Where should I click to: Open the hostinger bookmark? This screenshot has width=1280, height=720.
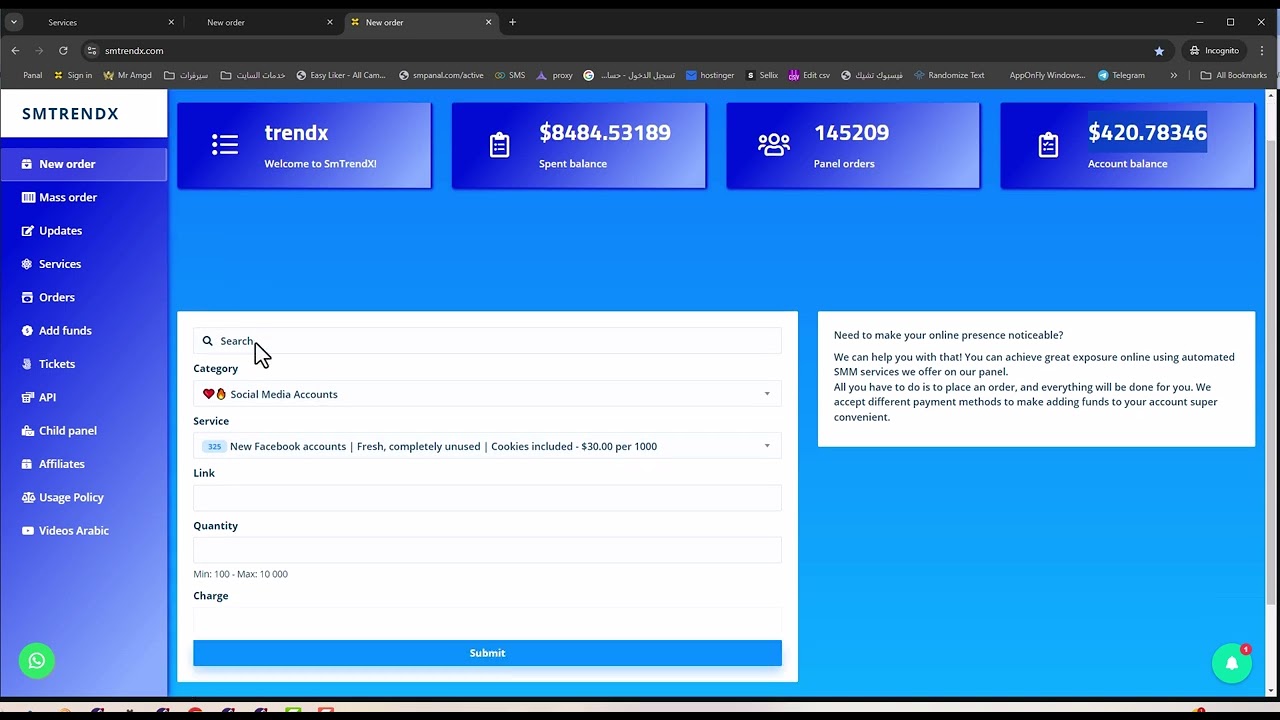[710, 75]
